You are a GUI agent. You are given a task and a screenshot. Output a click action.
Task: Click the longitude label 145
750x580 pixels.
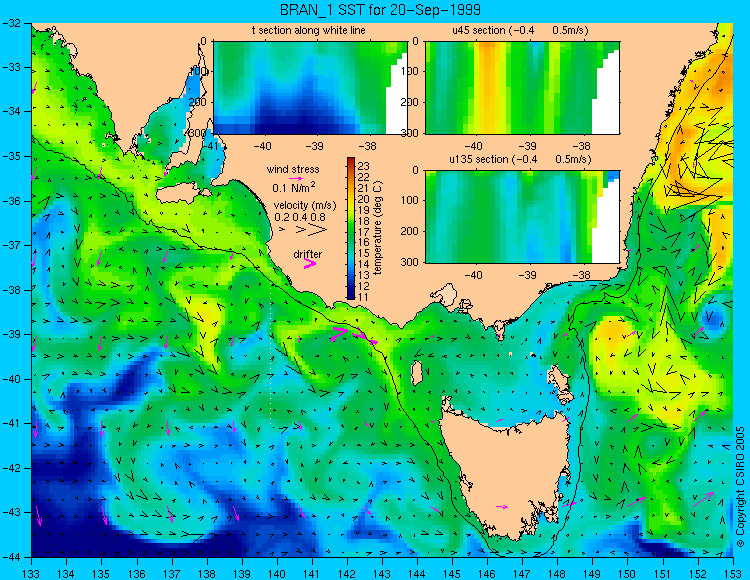pyautogui.click(x=452, y=574)
